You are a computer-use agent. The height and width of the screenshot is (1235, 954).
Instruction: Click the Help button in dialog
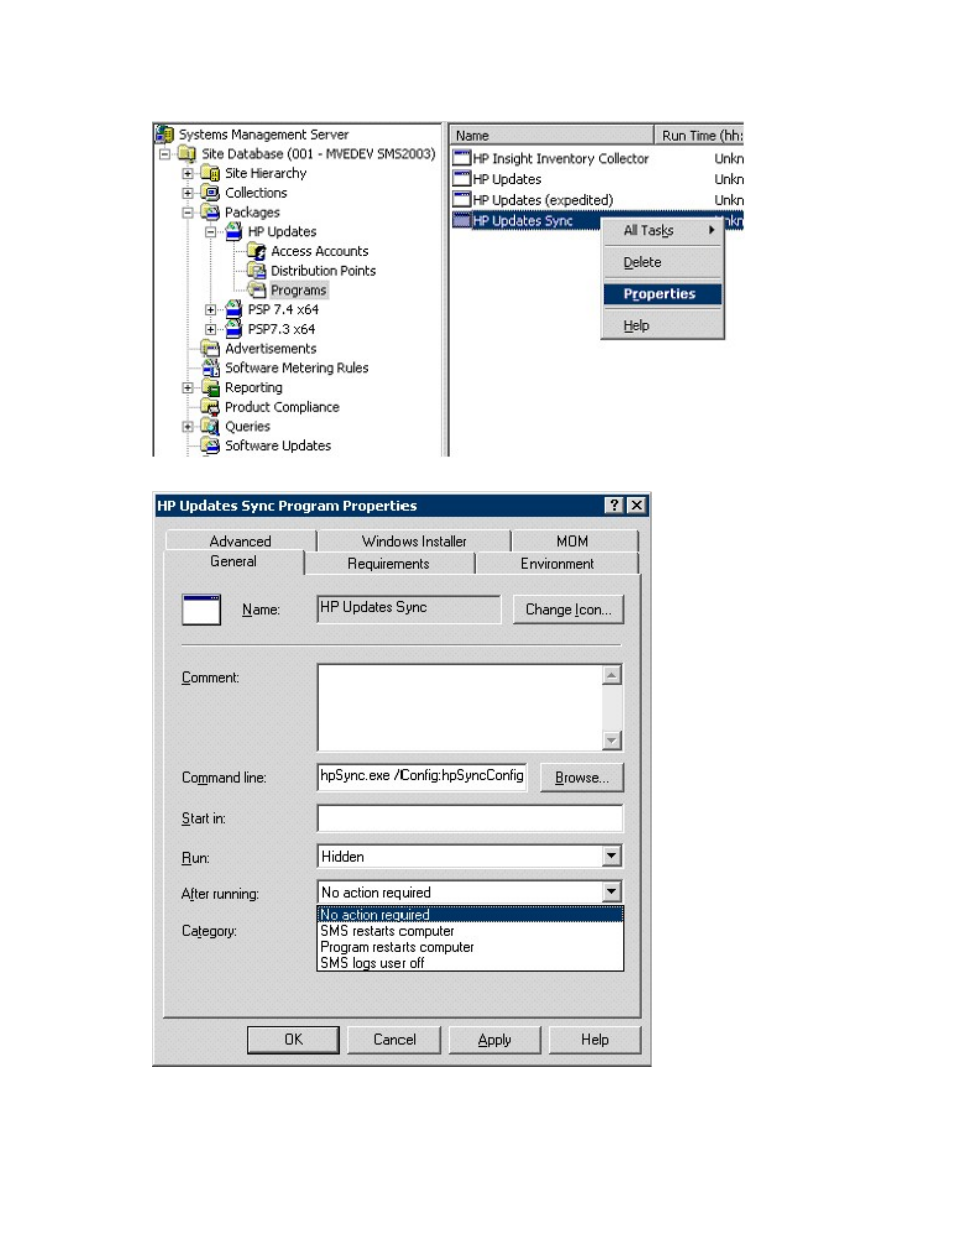(x=595, y=1040)
